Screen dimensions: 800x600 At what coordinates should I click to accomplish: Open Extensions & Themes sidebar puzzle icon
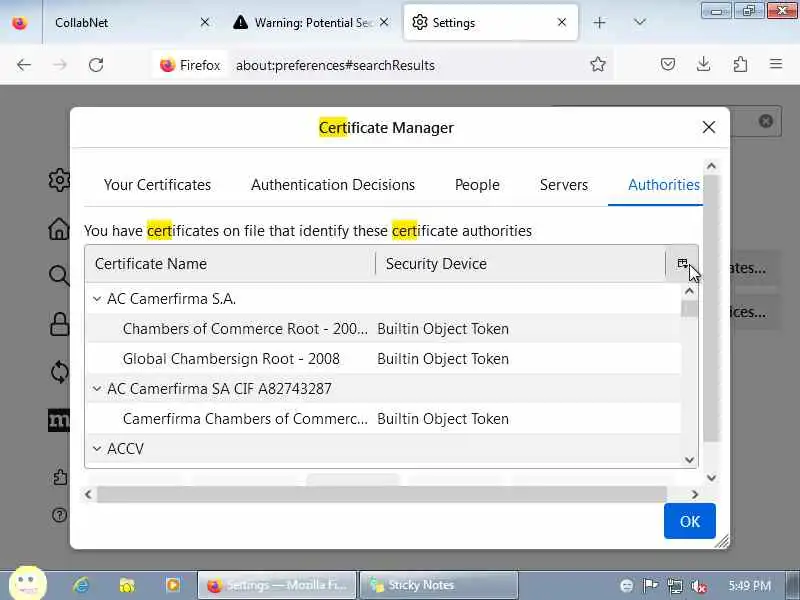[60, 478]
